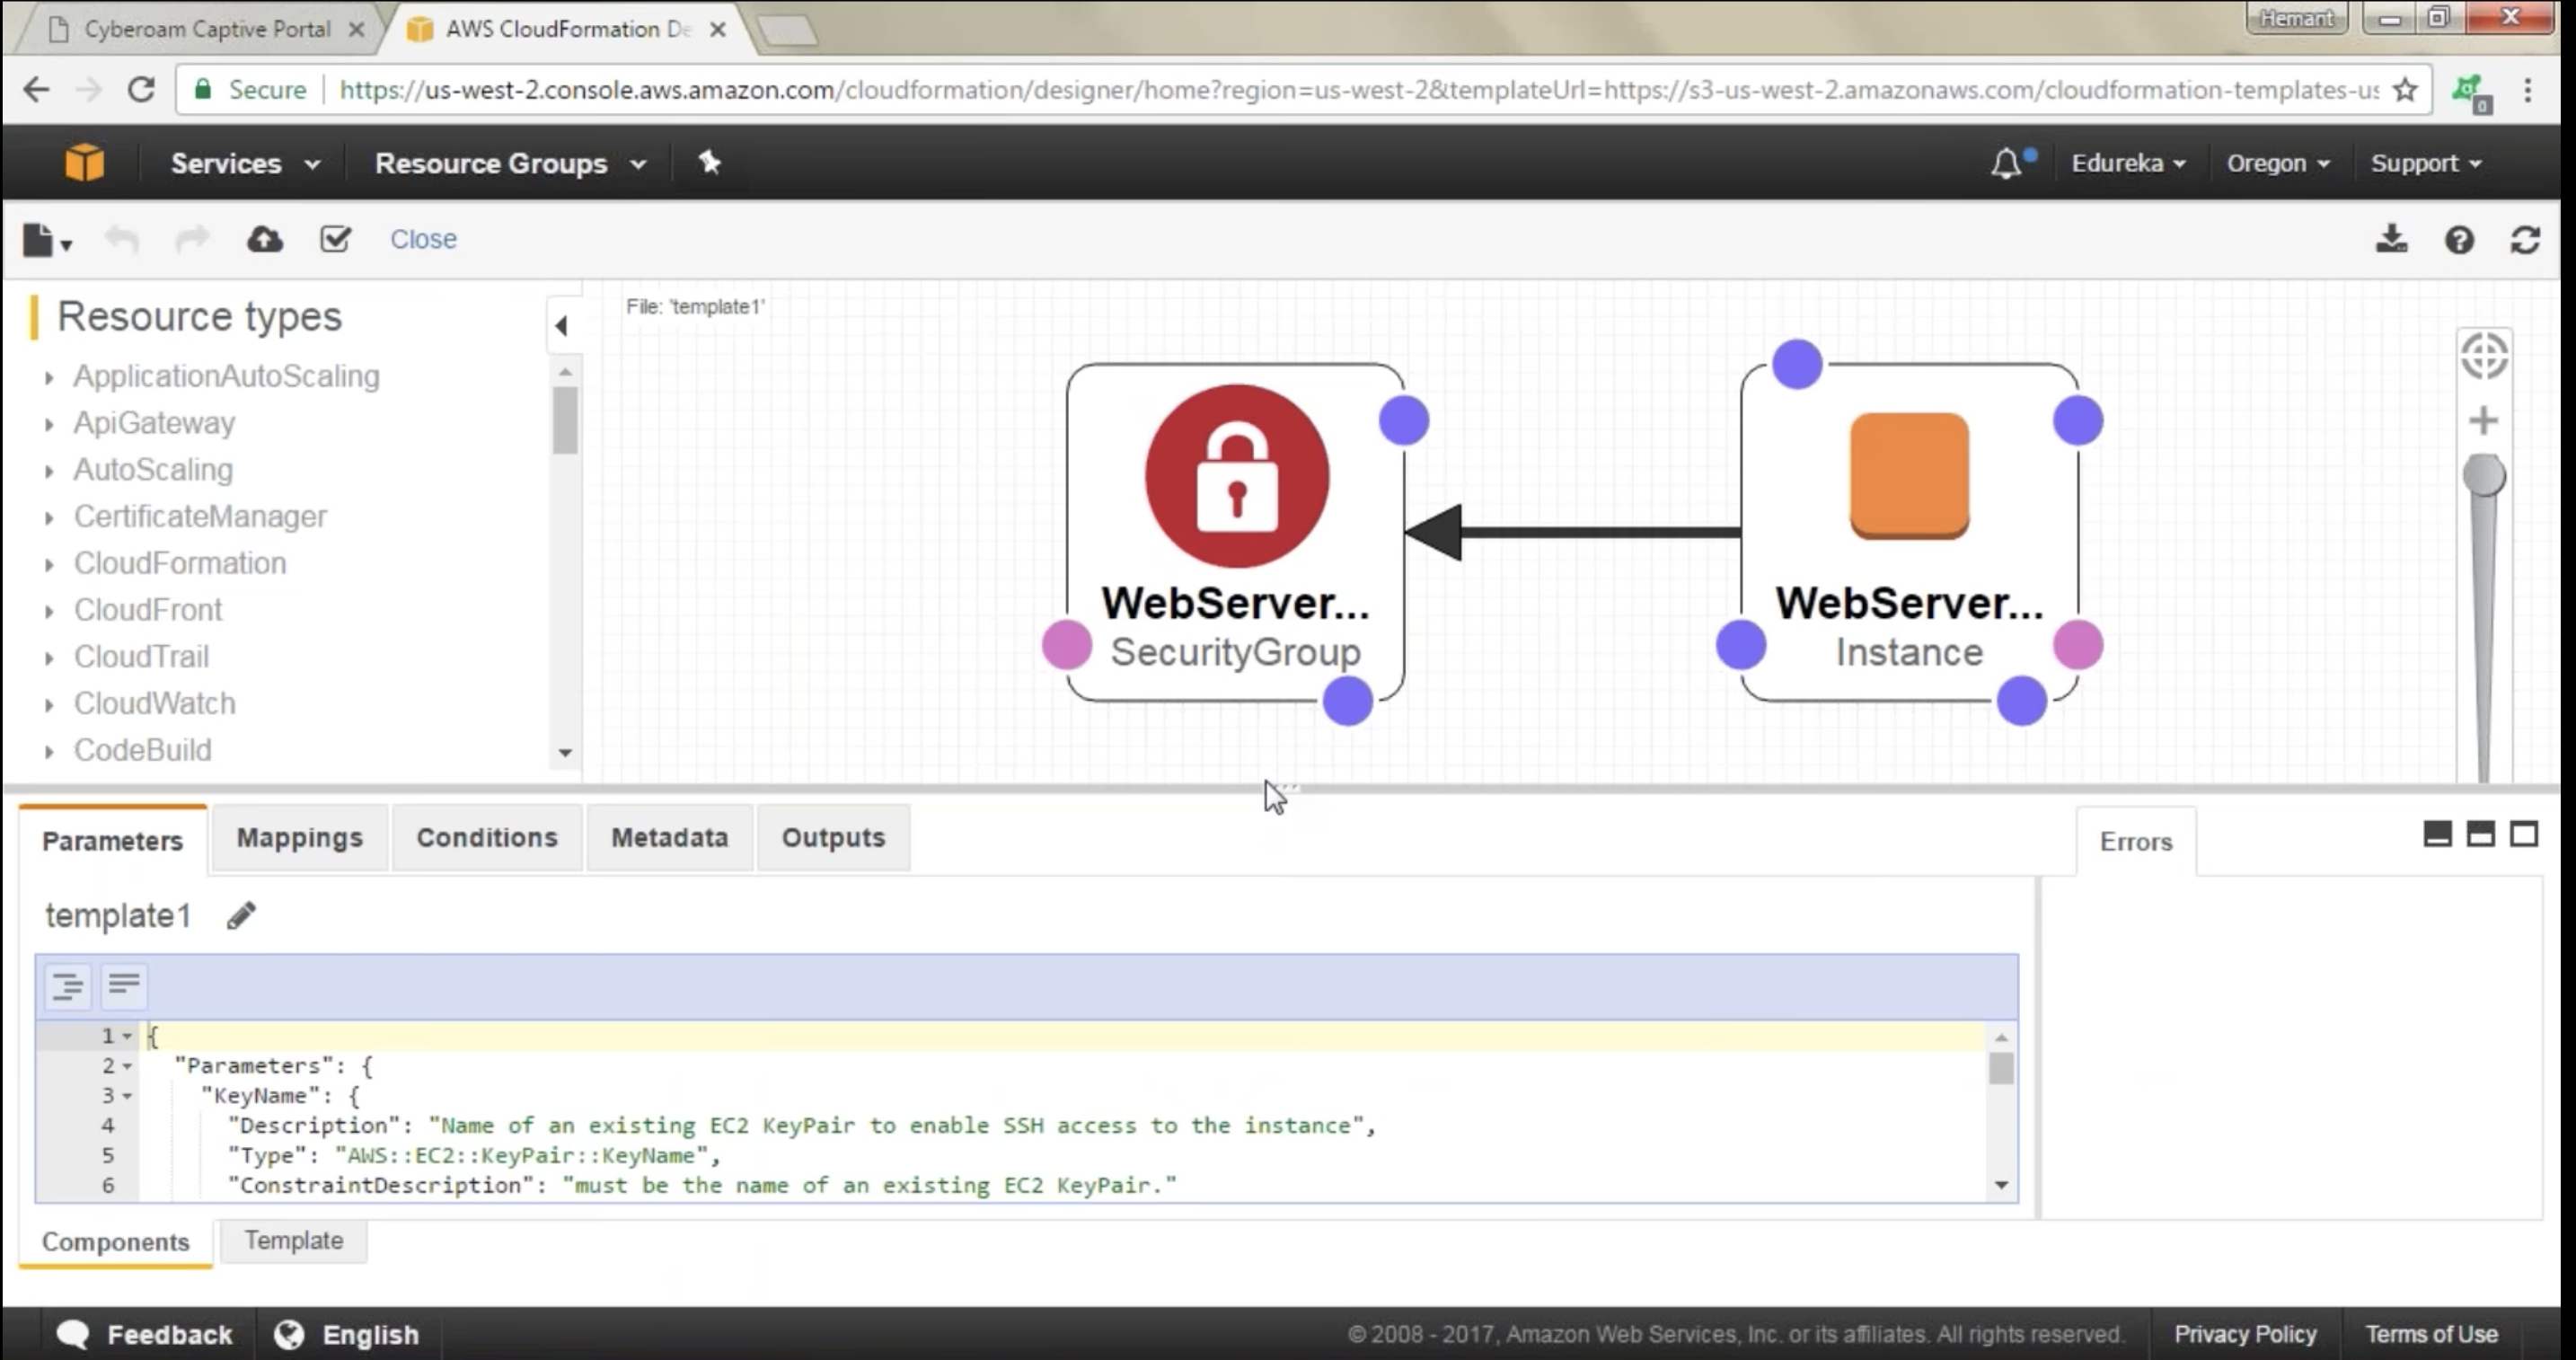The height and width of the screenshot is (1360, 2576).
Task: Click the pencil icon next to template1
Action: (241, 915)
